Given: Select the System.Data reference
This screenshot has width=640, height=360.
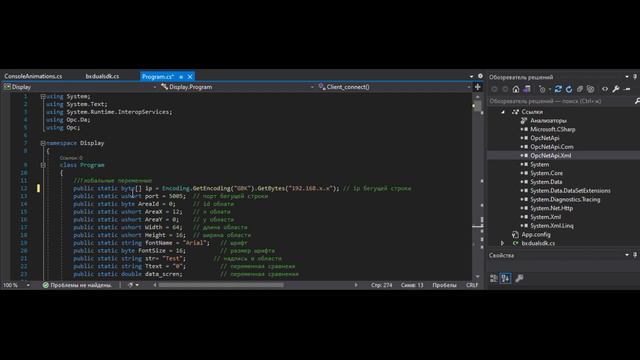Looking at the screenshot, I should coord(546,182).
